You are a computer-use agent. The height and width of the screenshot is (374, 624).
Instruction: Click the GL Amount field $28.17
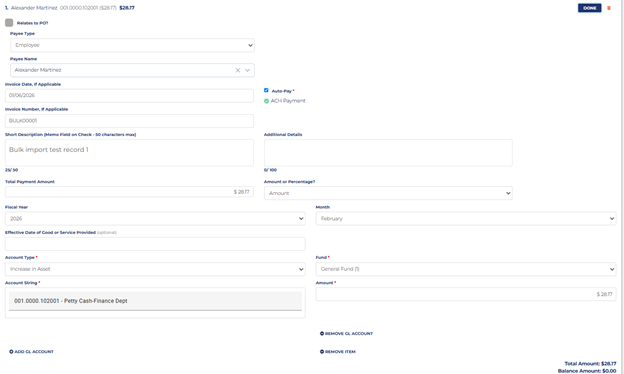point(466,294)
